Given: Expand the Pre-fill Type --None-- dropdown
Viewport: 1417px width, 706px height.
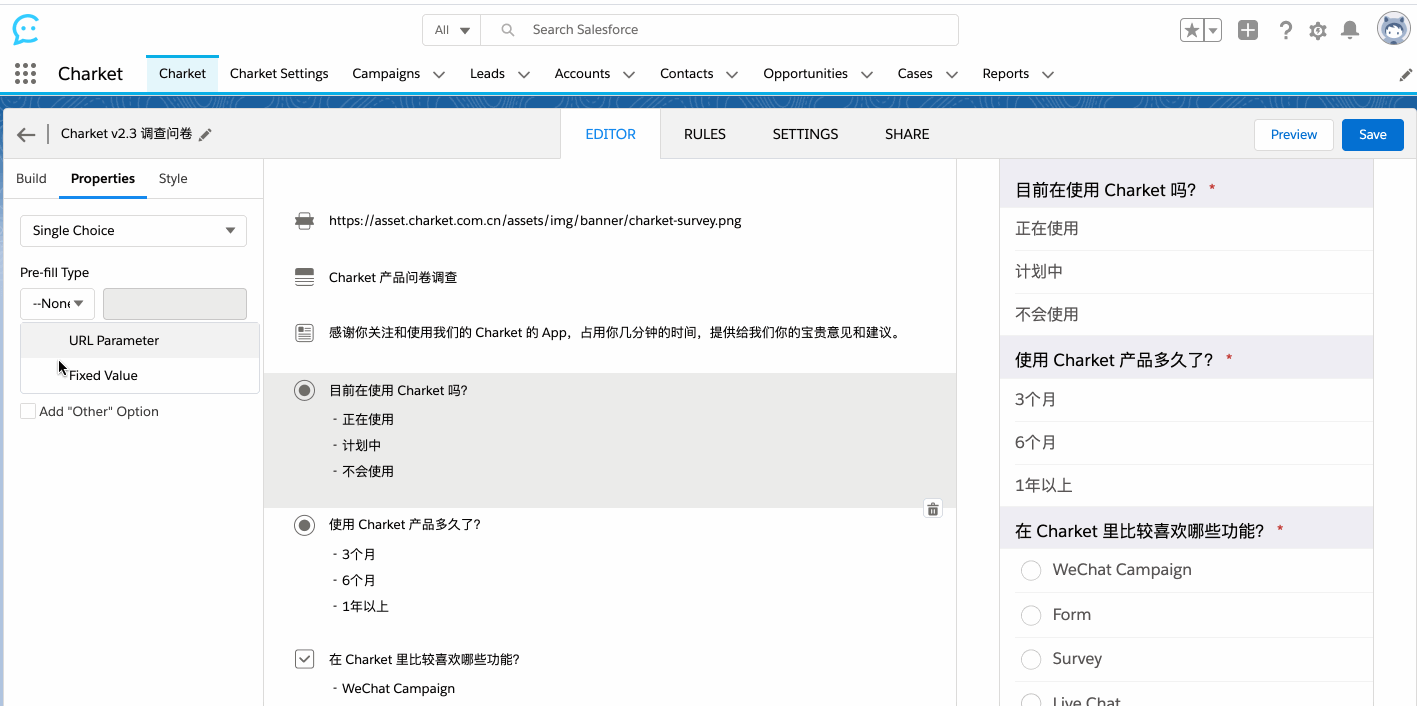Looking at the screenshot, I should click(57, 304).
